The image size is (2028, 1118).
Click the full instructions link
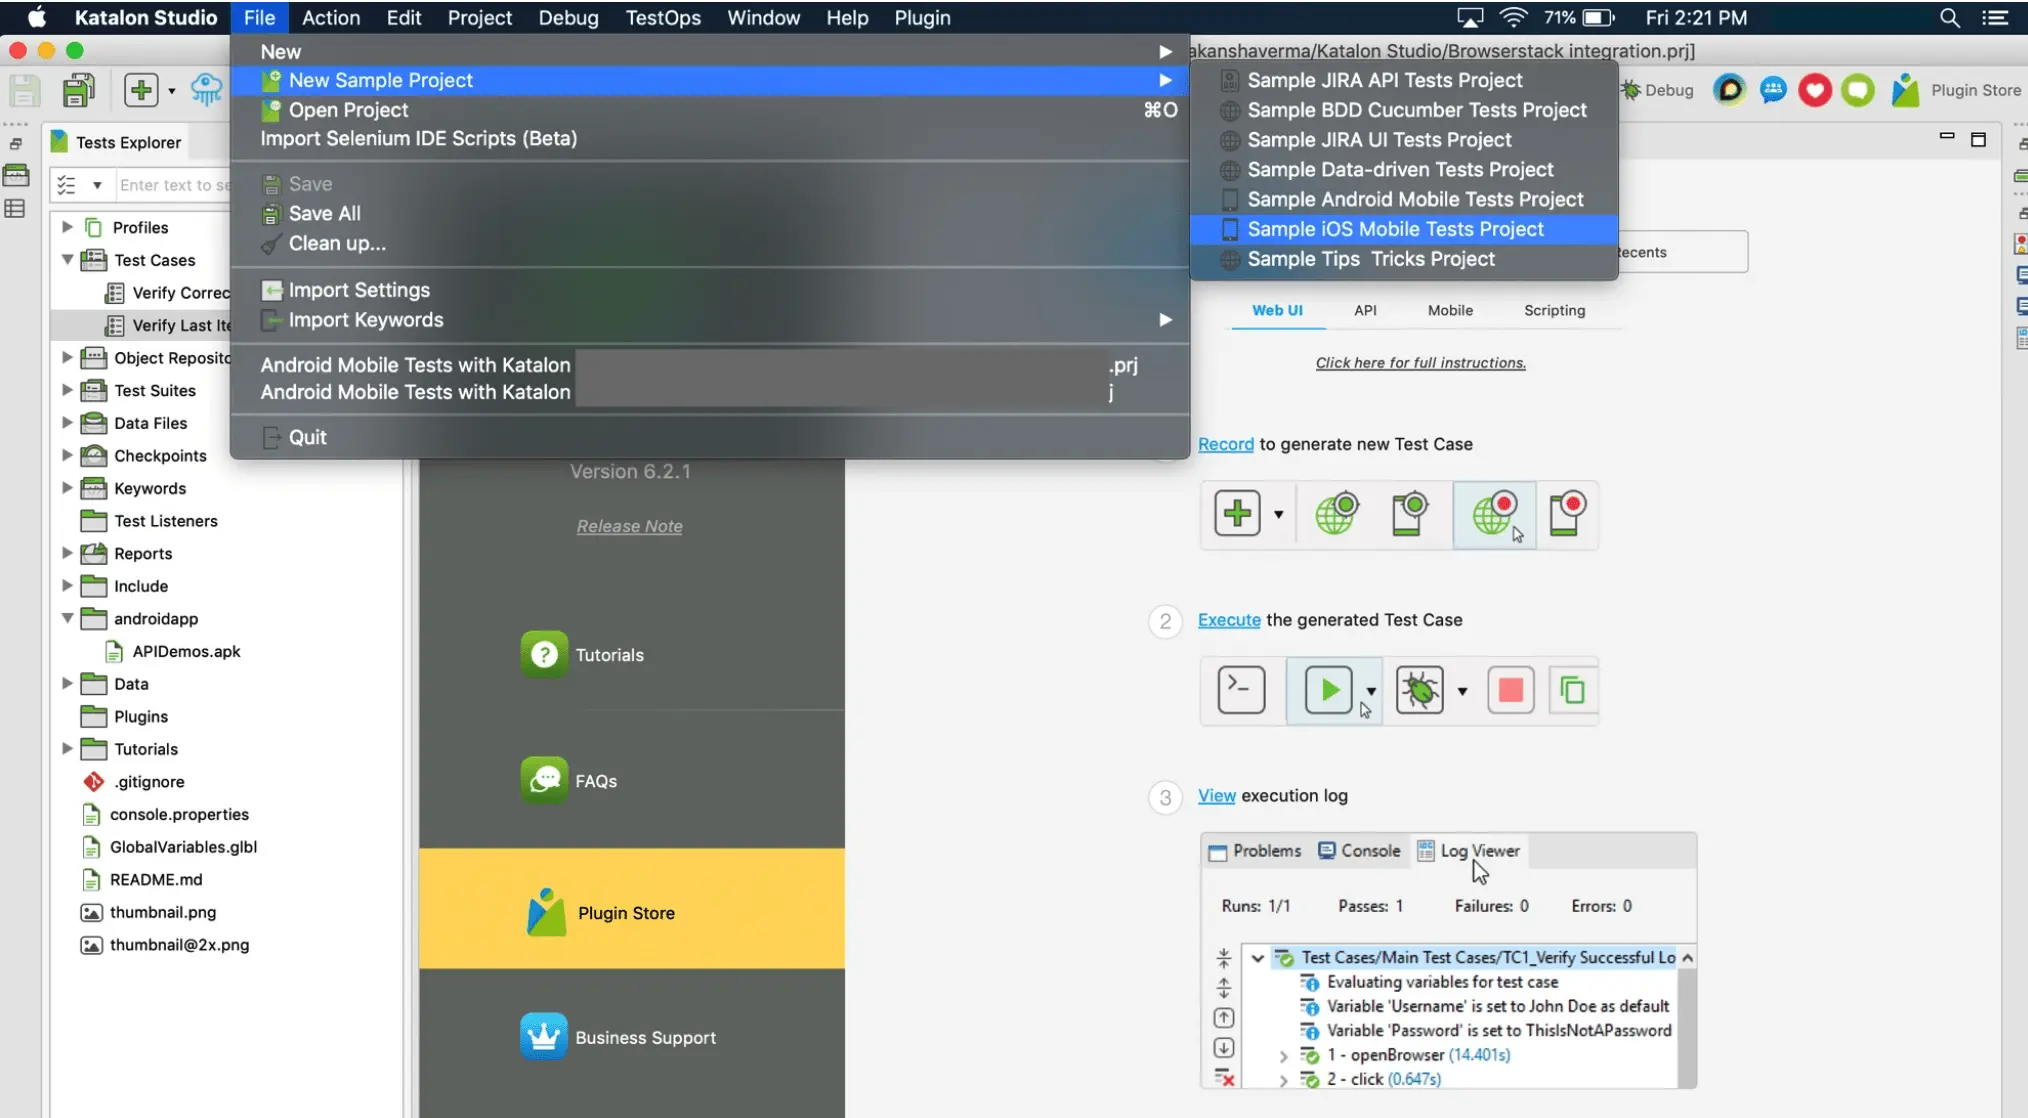tap(1420, 363)
